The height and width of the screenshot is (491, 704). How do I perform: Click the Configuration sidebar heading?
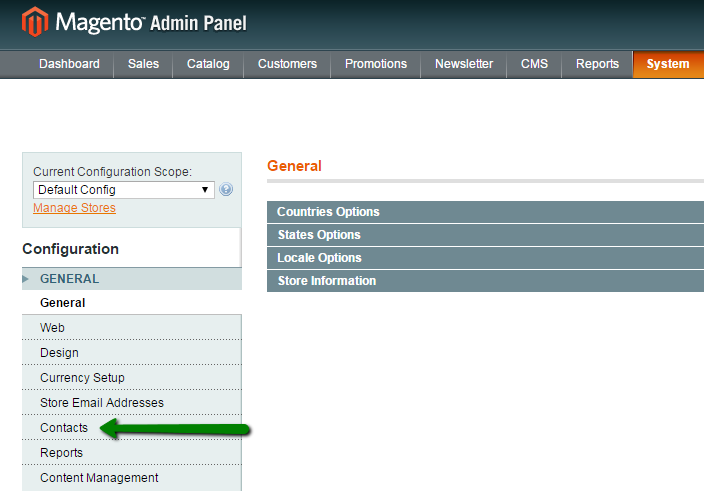pos(70,249)
